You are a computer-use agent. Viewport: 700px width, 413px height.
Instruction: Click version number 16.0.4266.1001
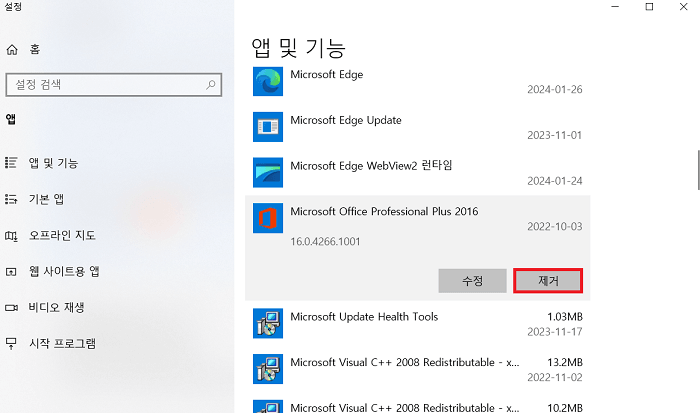(325, 242)
